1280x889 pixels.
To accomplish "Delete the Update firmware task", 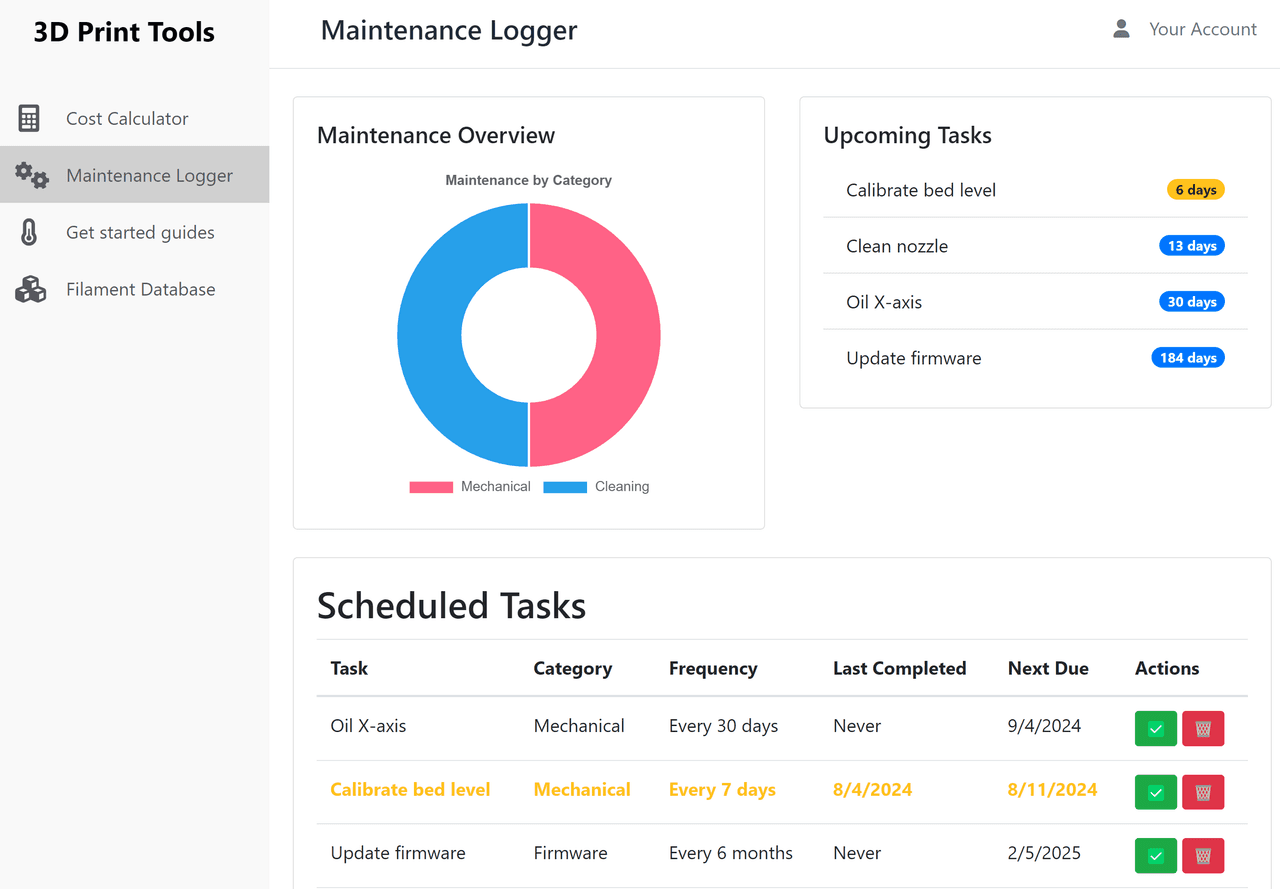I will click(x=1203, y=856).
